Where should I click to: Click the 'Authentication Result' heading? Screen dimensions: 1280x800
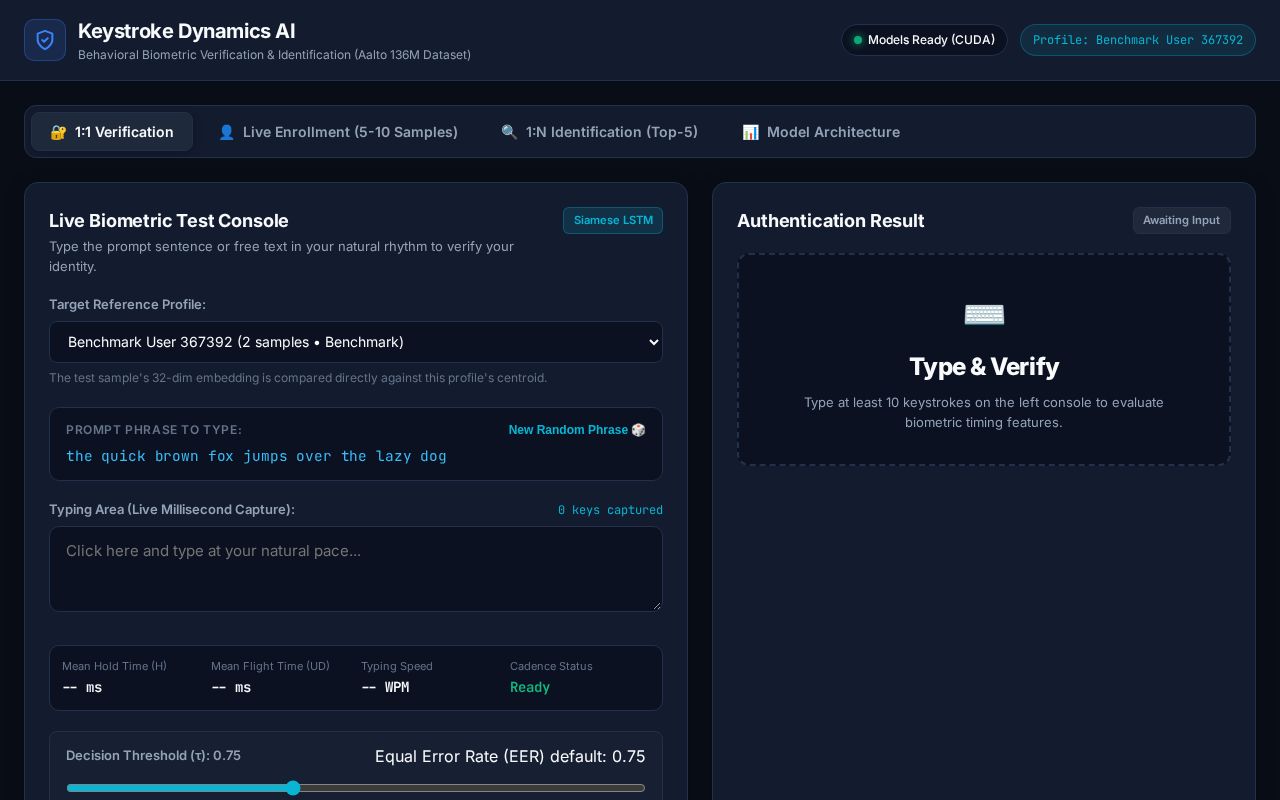coord(831,221)
